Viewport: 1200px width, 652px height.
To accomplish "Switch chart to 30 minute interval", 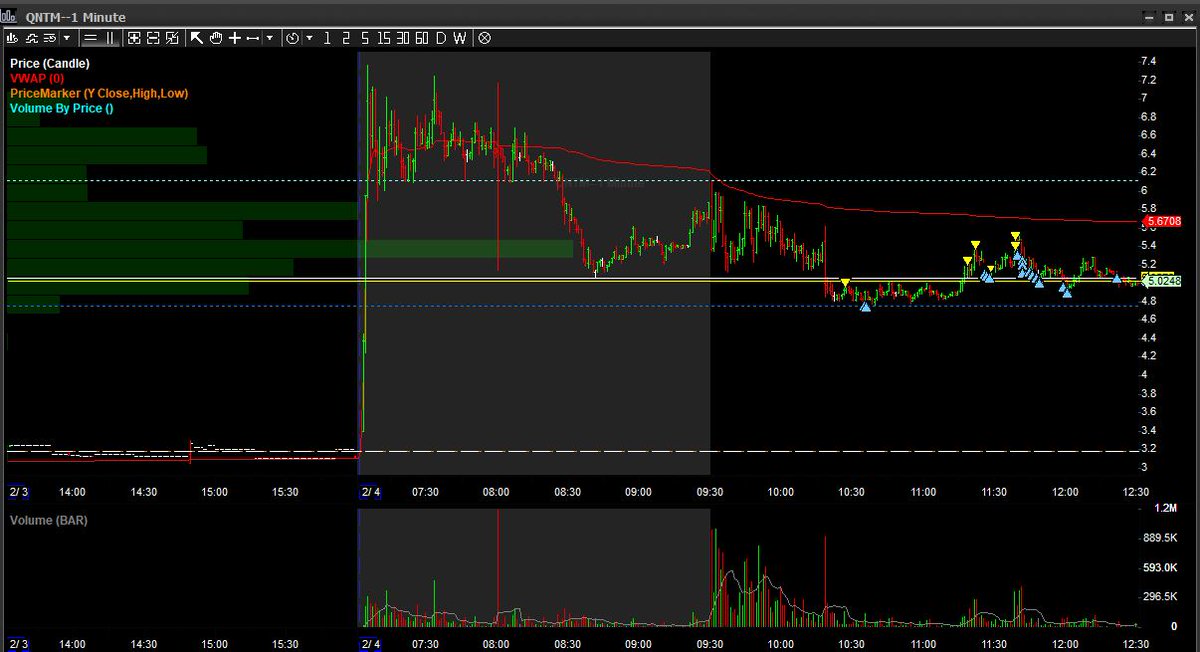I will (403, 38).
